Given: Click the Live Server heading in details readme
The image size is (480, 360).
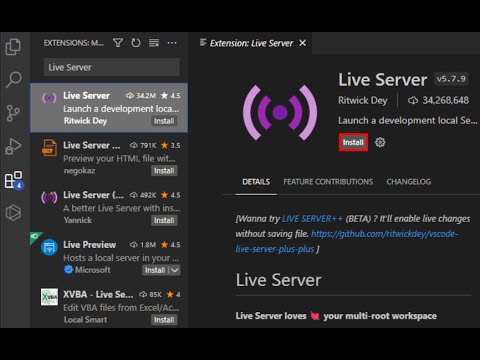Looking at the screenshot, I should (278, 280).
